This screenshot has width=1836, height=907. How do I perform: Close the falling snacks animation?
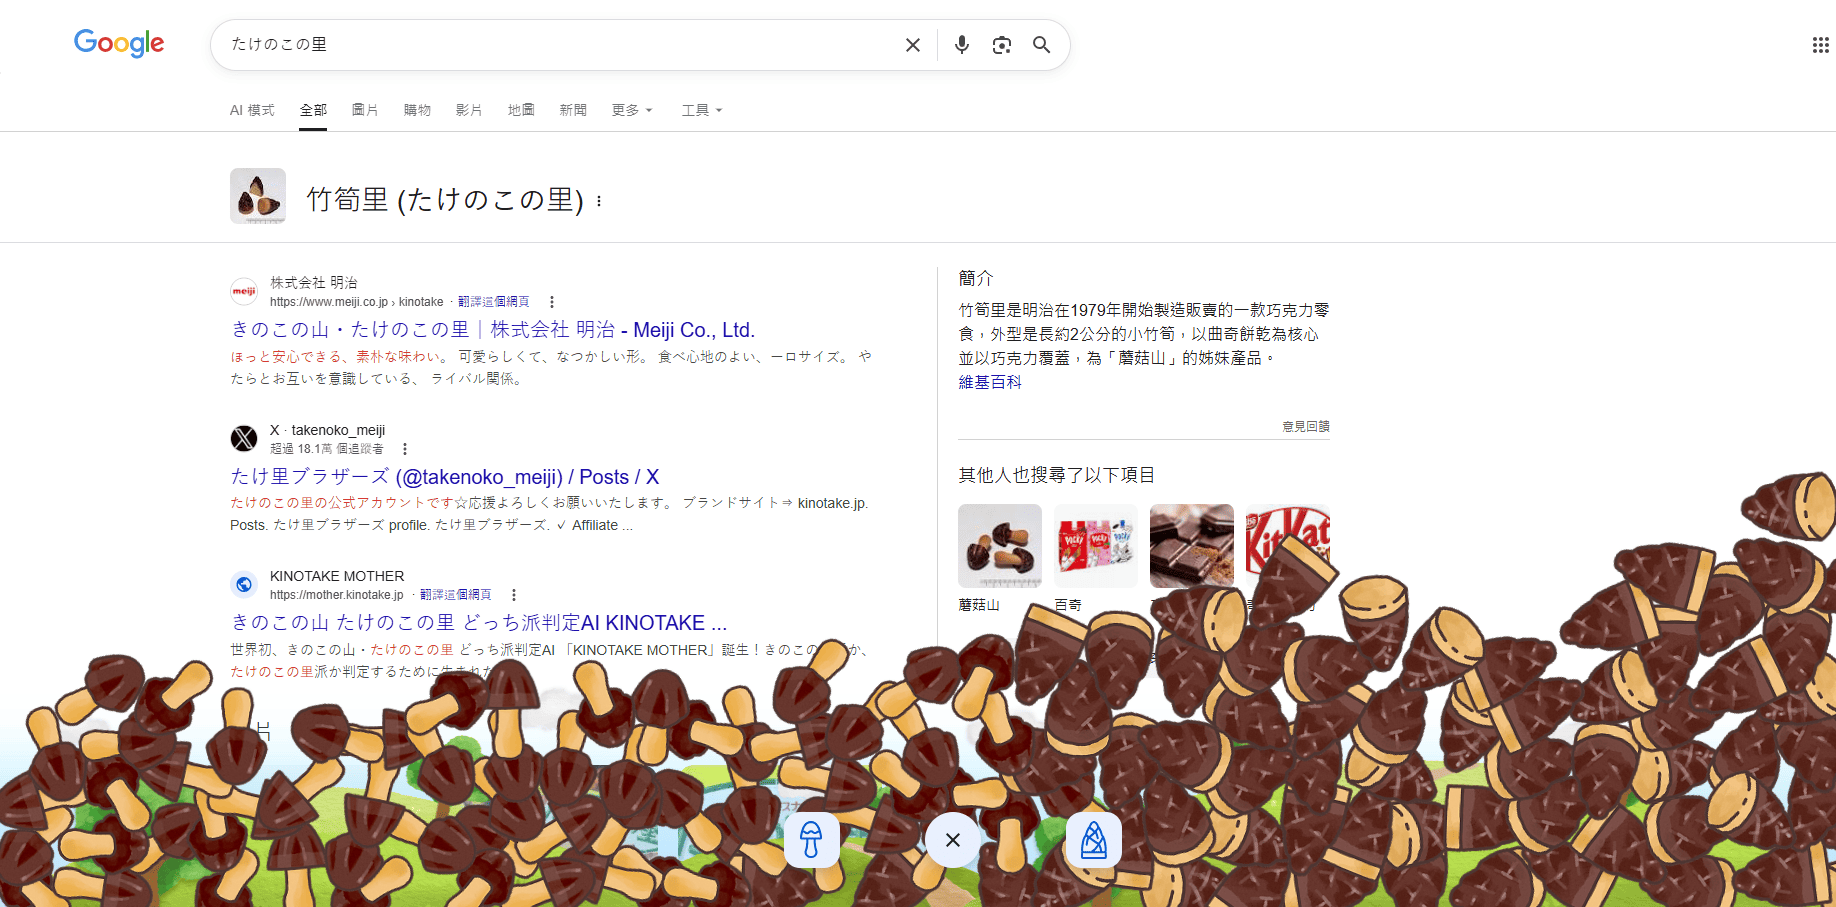tap(952, 840)
